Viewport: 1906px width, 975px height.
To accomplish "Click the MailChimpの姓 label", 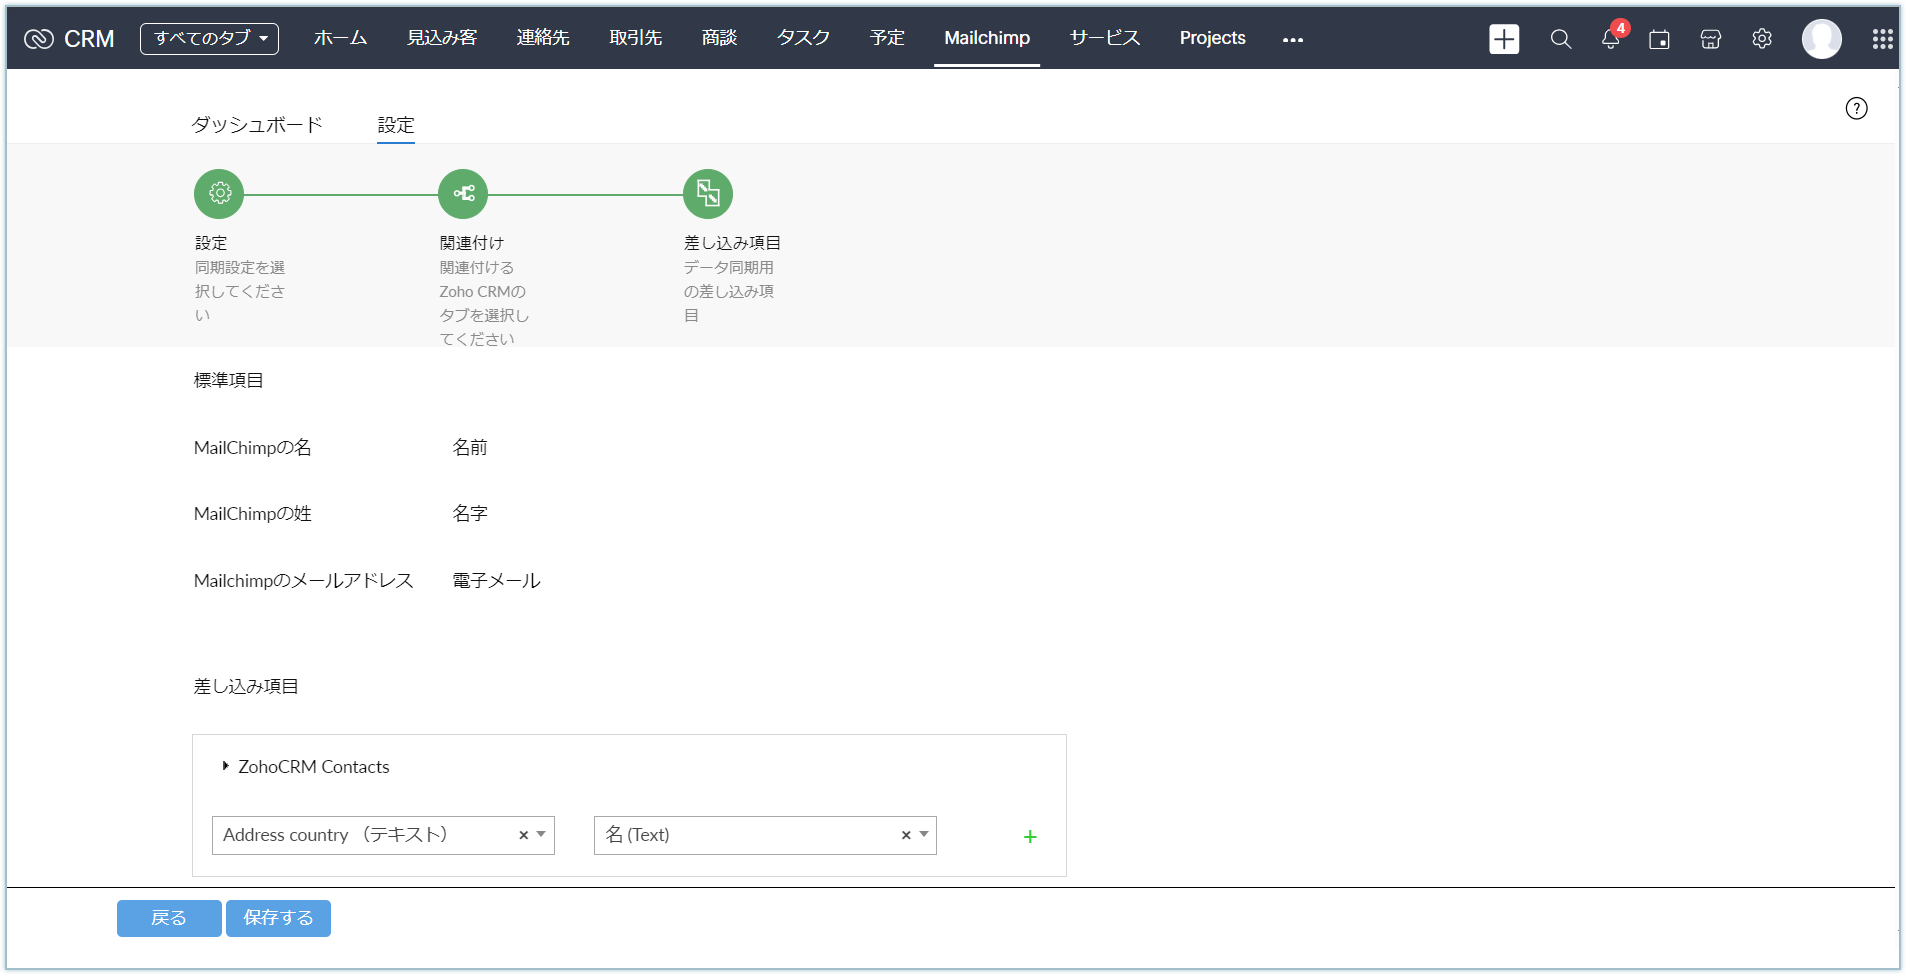I will (x=253, y=513).
